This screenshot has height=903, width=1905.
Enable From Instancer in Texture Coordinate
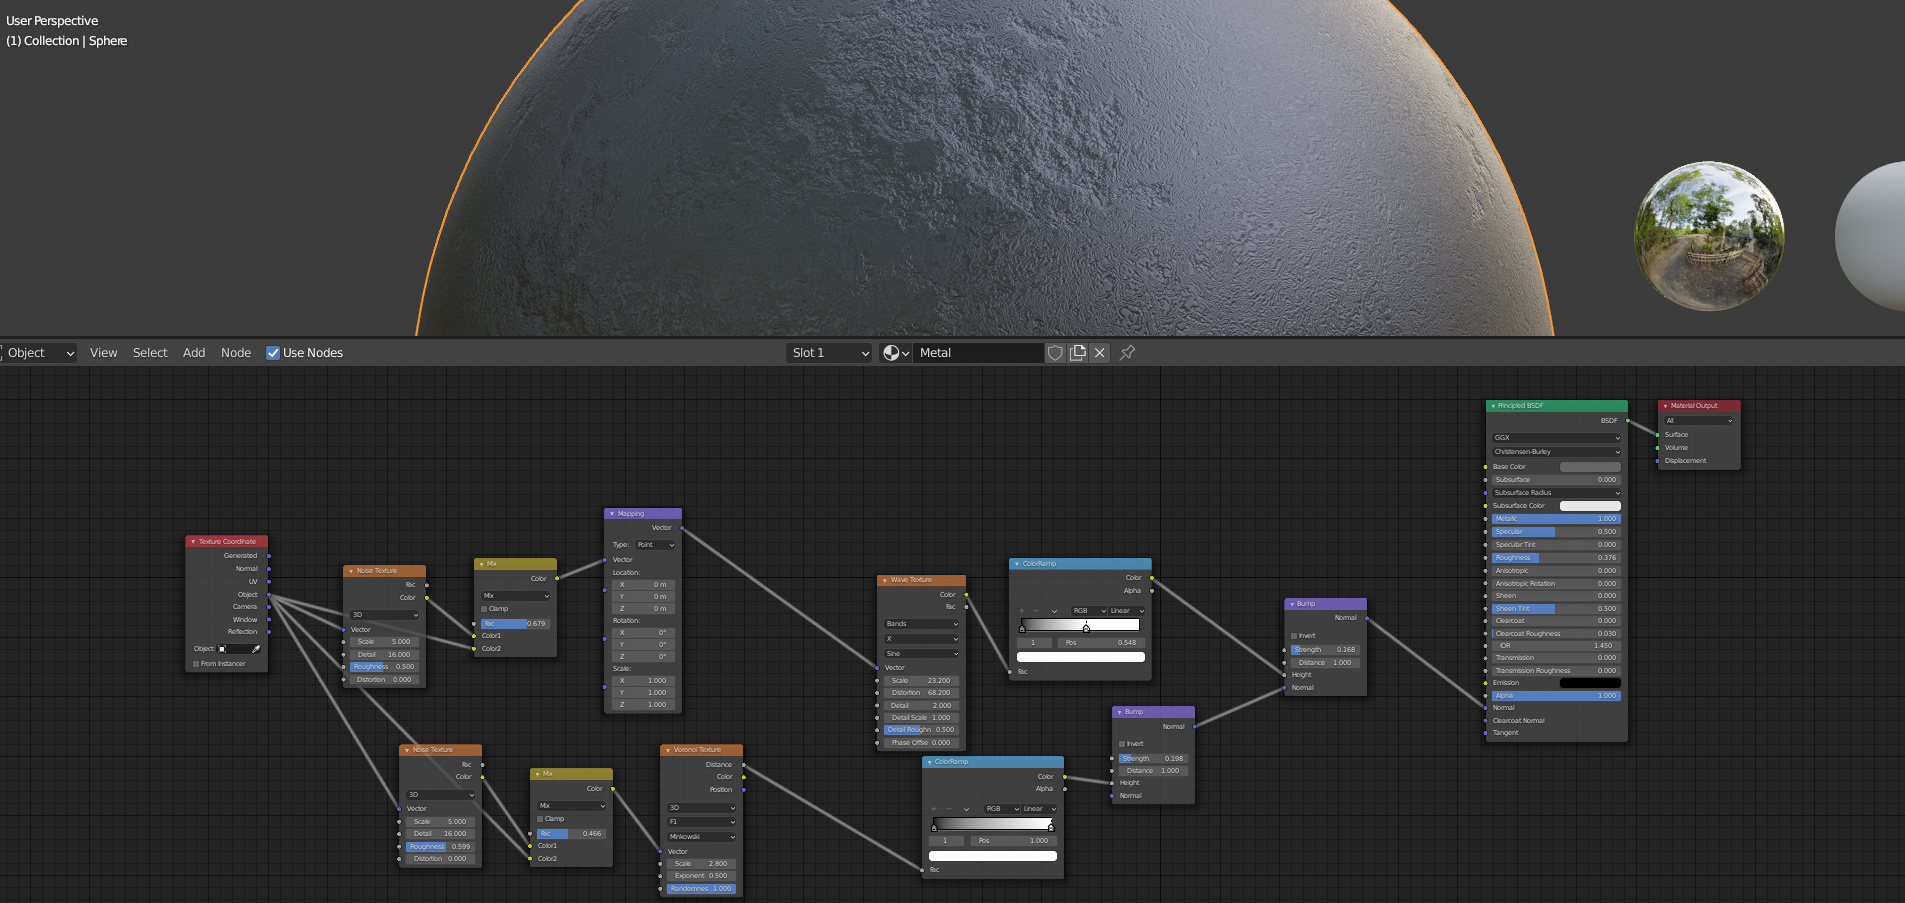197,664
